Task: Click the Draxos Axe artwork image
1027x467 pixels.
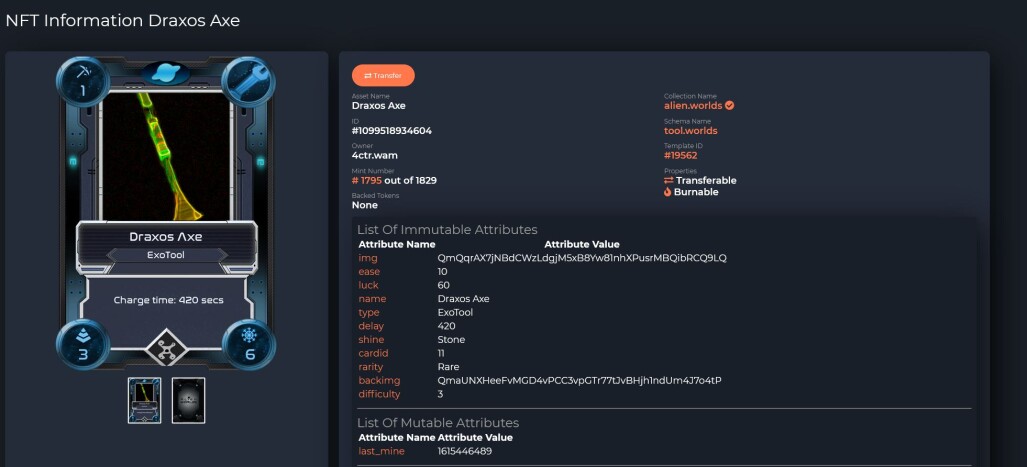Action: tap(166, 157)
